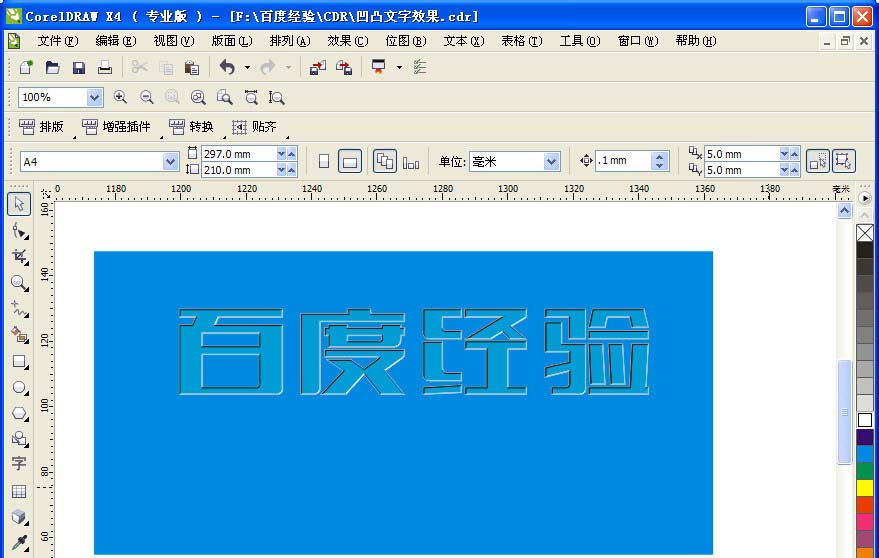Select the Pick tool arrow
879x558 pixels.
tap(19, 204)
